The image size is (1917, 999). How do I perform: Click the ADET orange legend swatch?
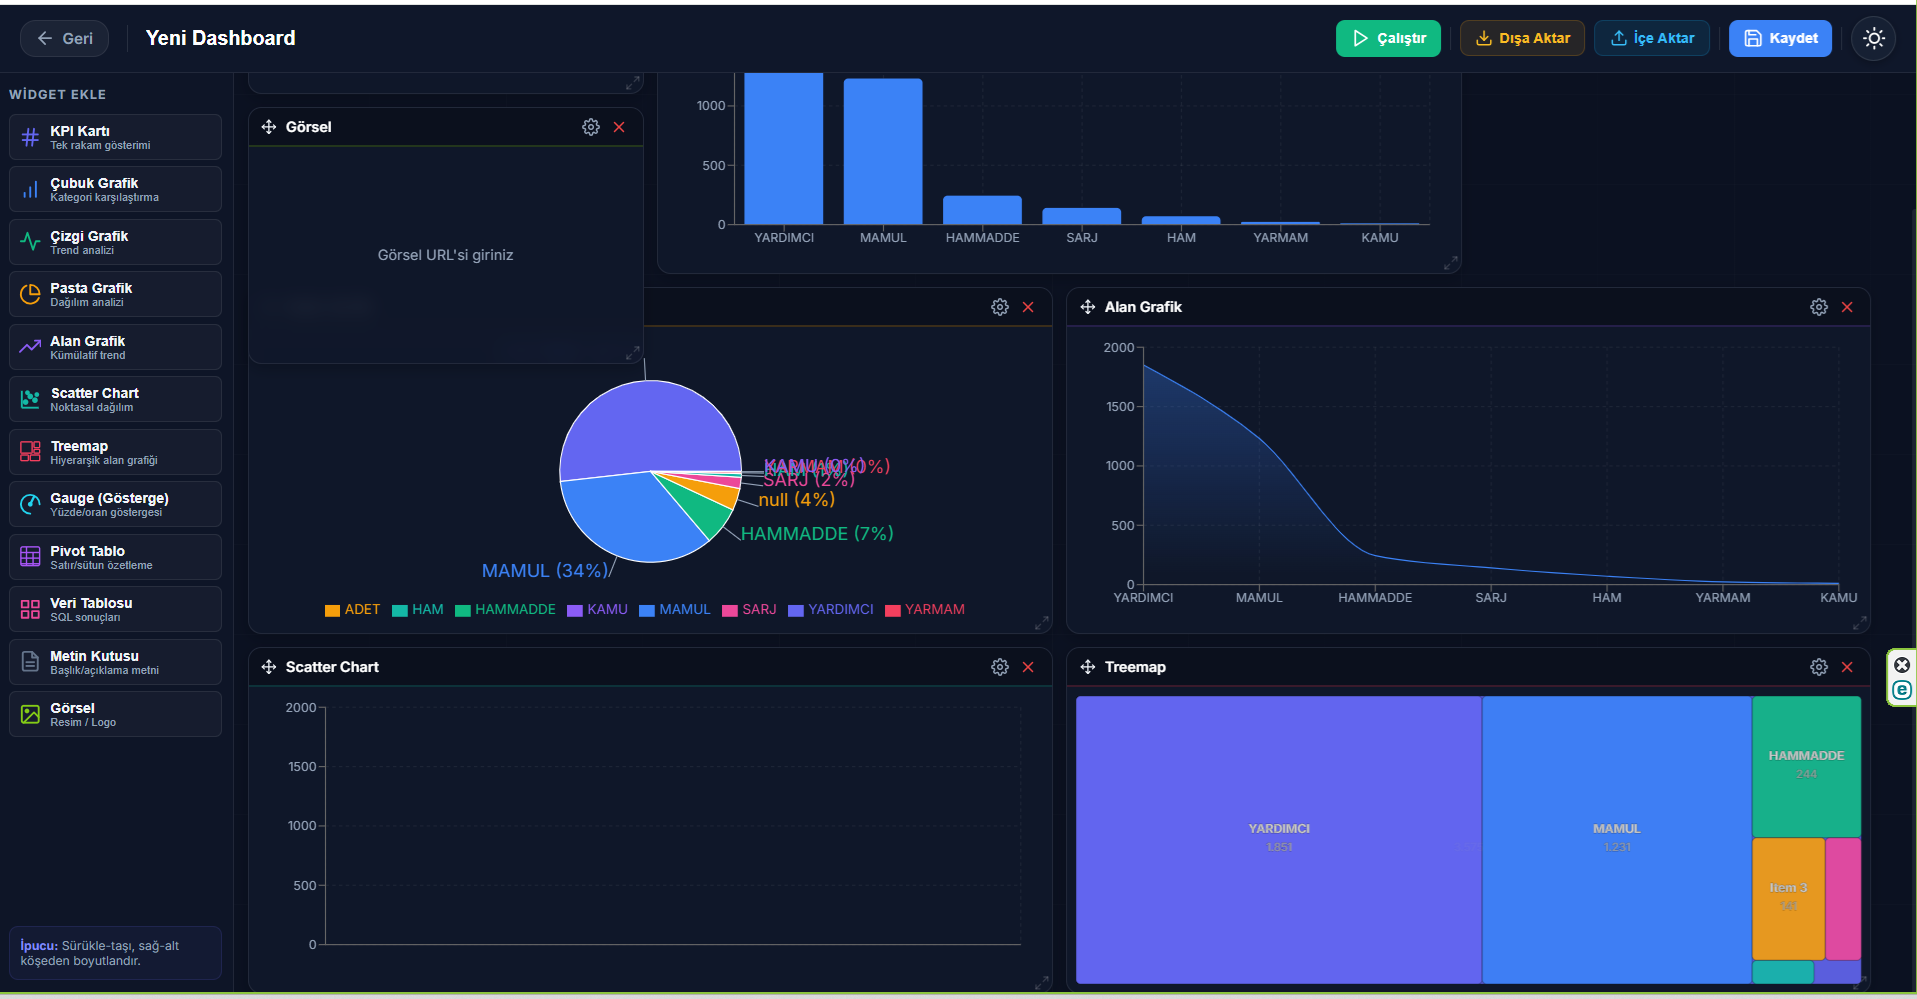pyautogui.click(x=332, y=610)
